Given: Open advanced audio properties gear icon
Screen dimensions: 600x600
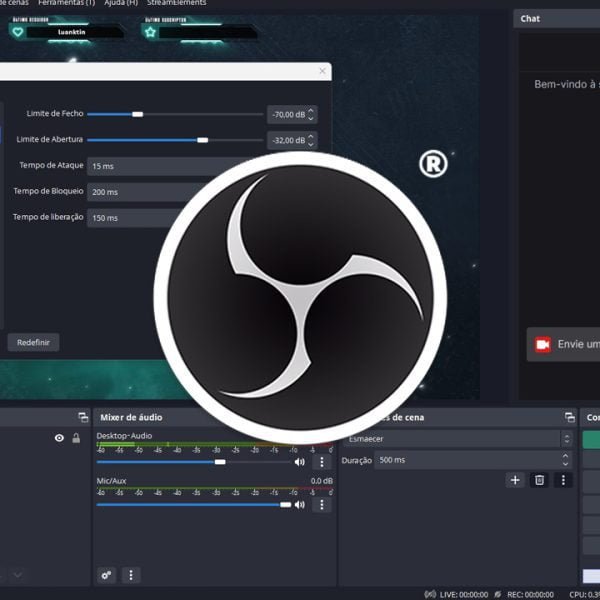Looking at the screenshot, I should coord(107,575).
